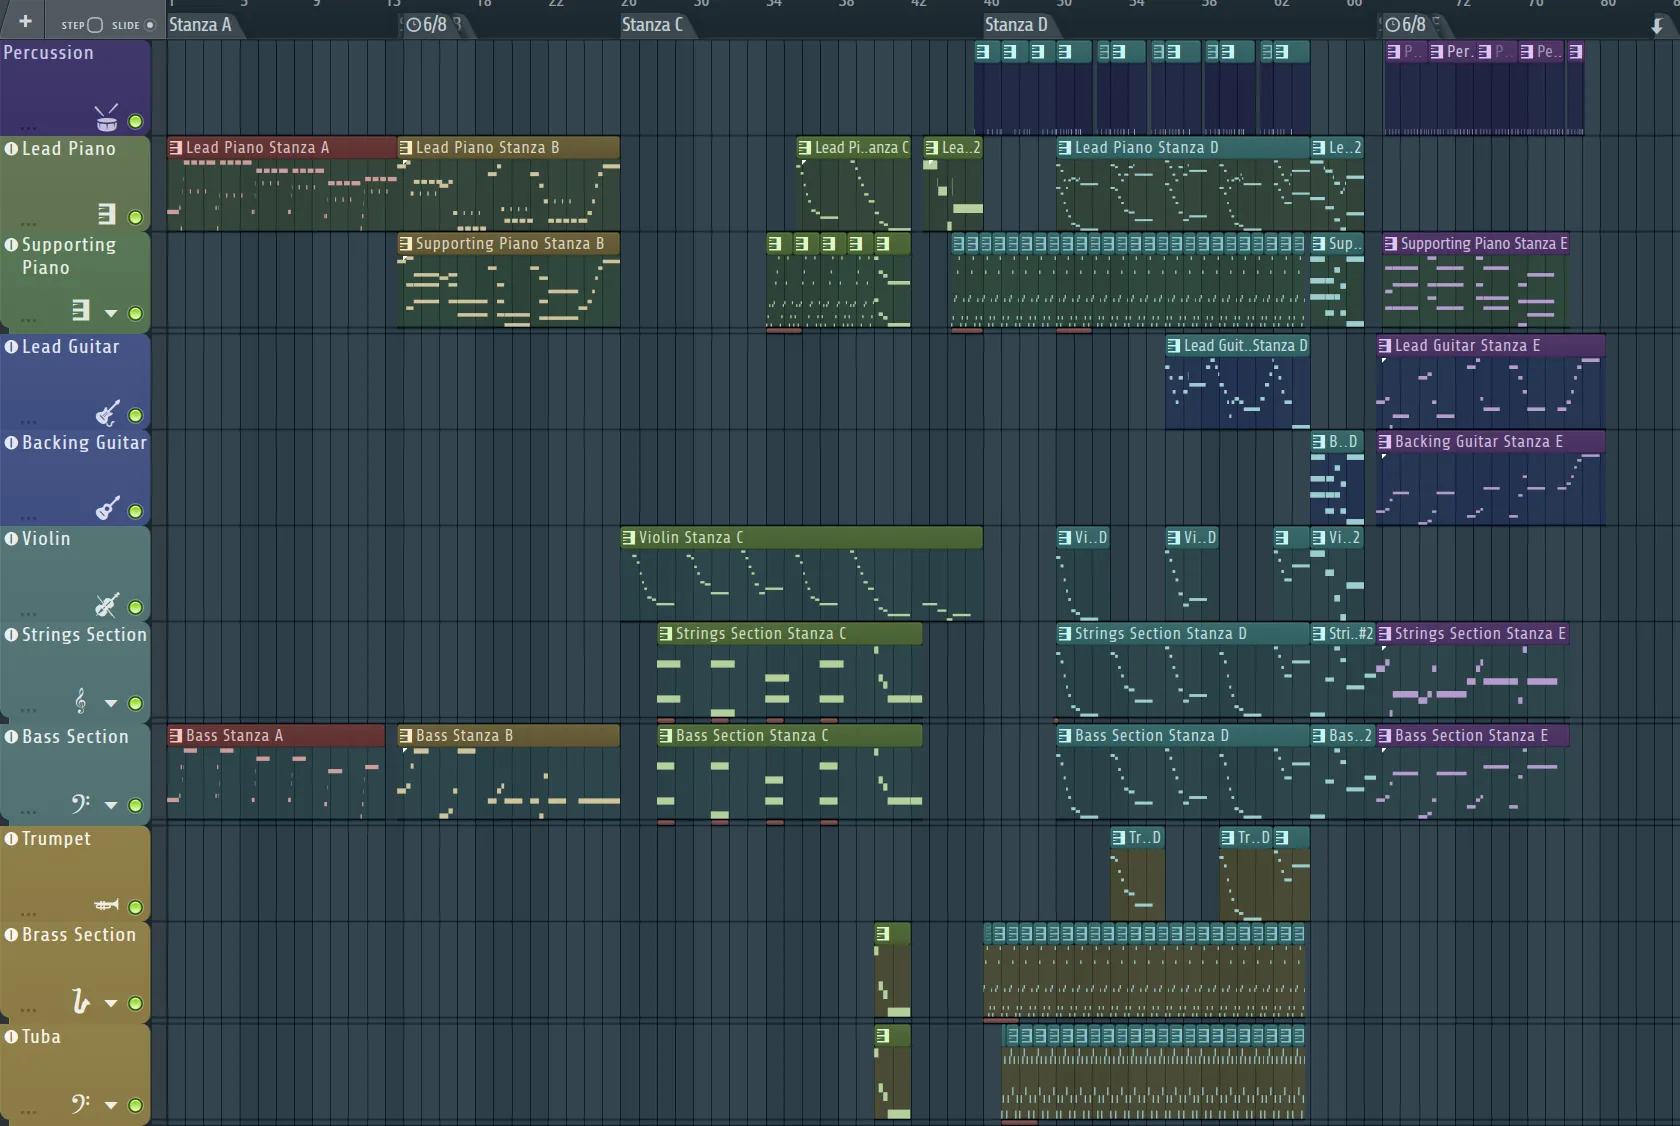
Task: Click the violin icon on Violin track
Action: [x=107, y=605]
